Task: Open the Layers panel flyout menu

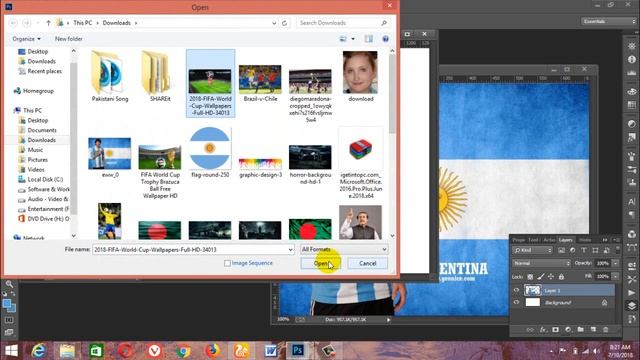Action: click(617, 240)
